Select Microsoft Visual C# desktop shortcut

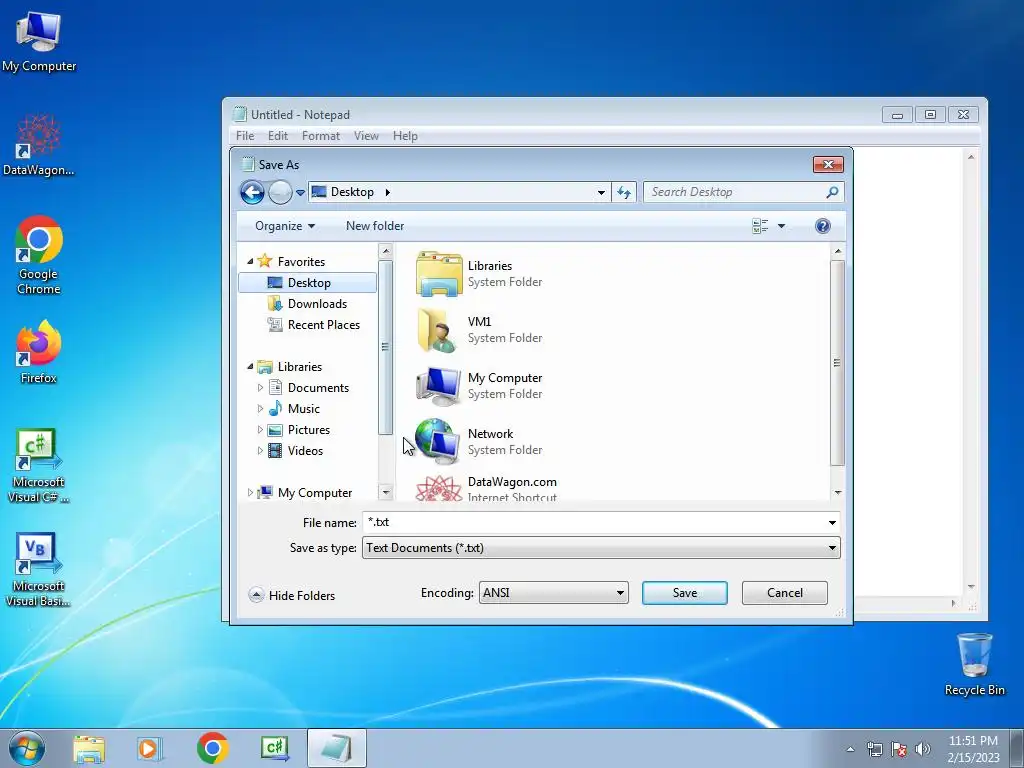point(39,466)
